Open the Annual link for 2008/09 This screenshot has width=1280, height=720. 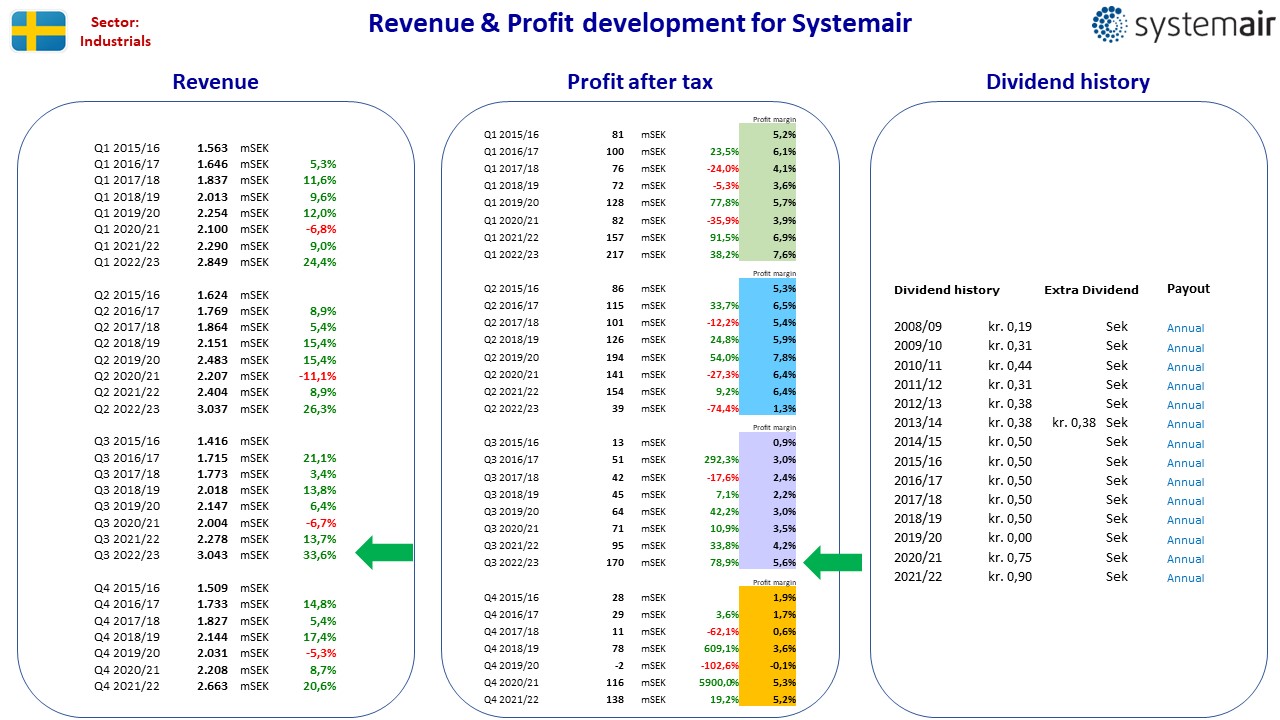[x=1186, y=328]
